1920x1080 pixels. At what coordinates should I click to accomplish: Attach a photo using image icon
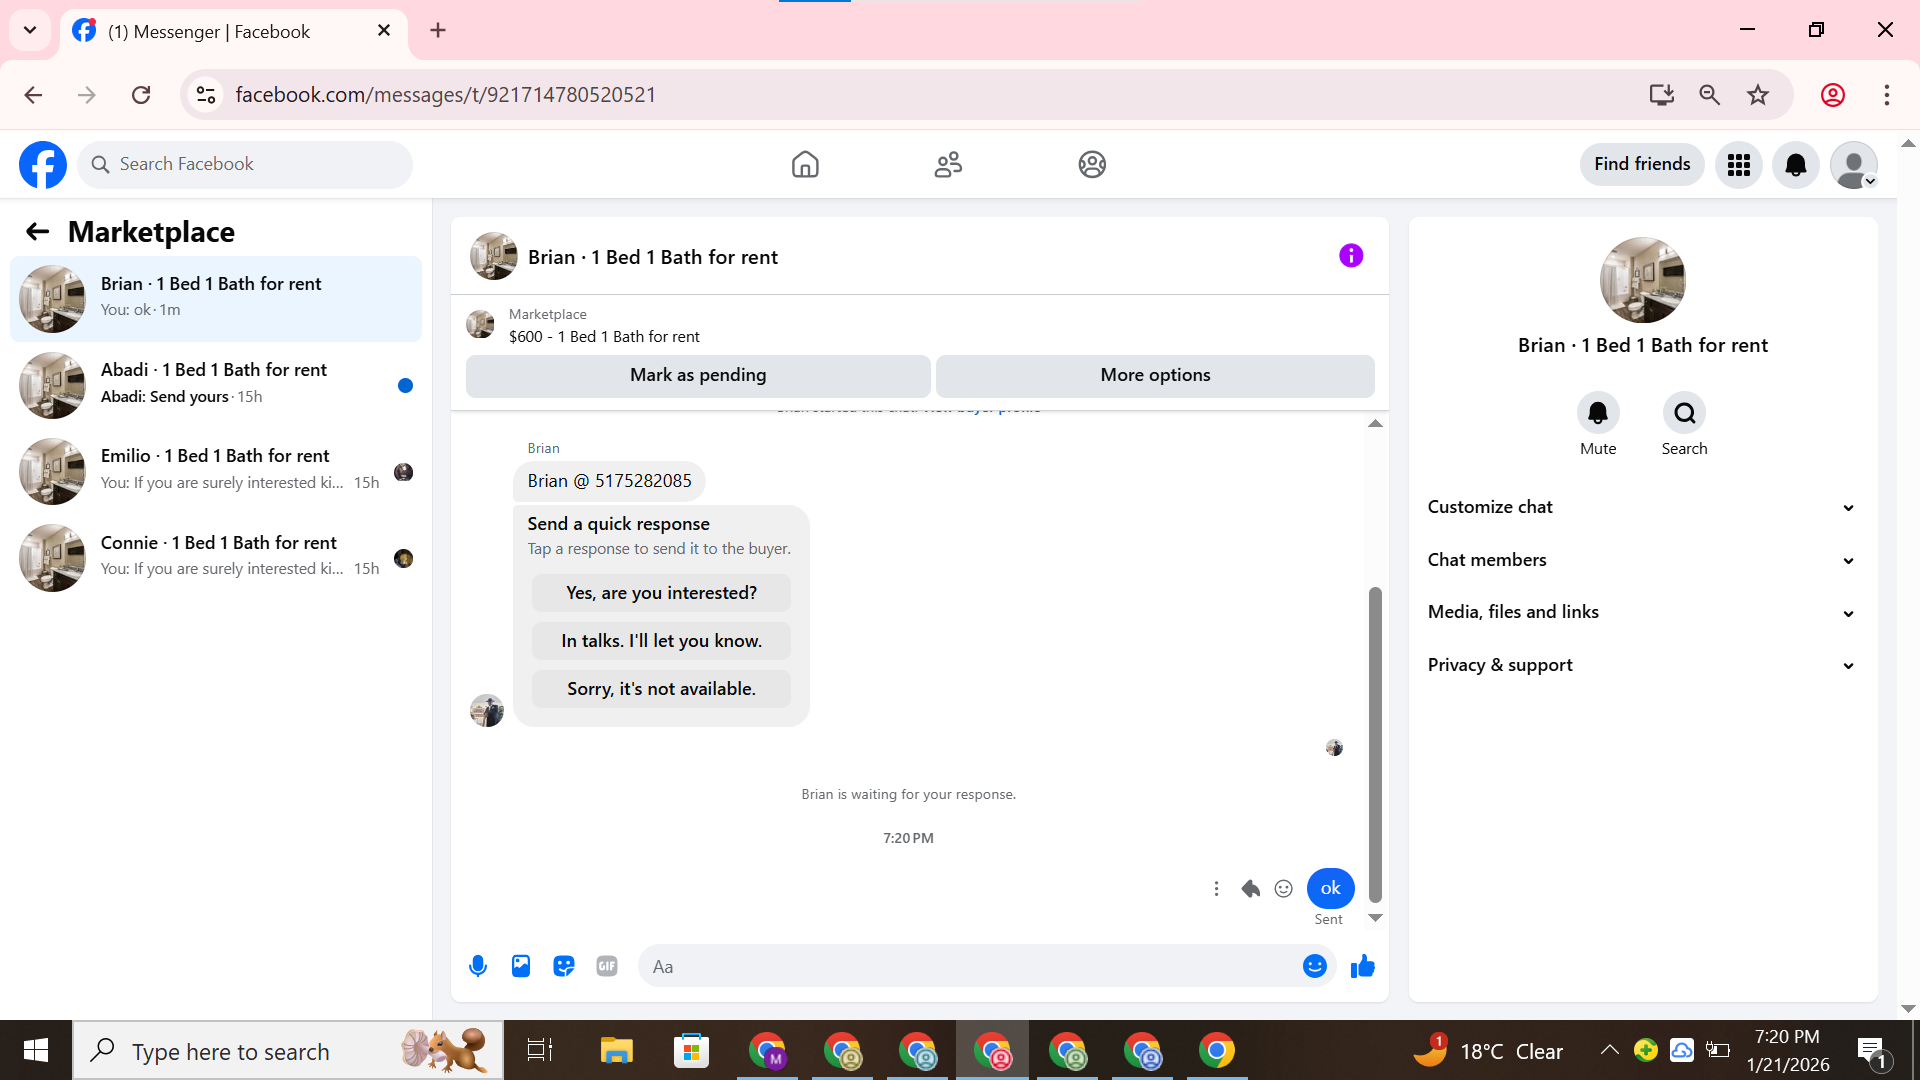[521, 966]
